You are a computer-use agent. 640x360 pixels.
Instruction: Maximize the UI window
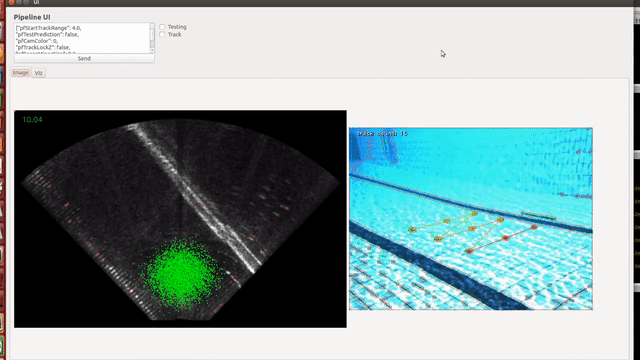click(x=26, y=2)
